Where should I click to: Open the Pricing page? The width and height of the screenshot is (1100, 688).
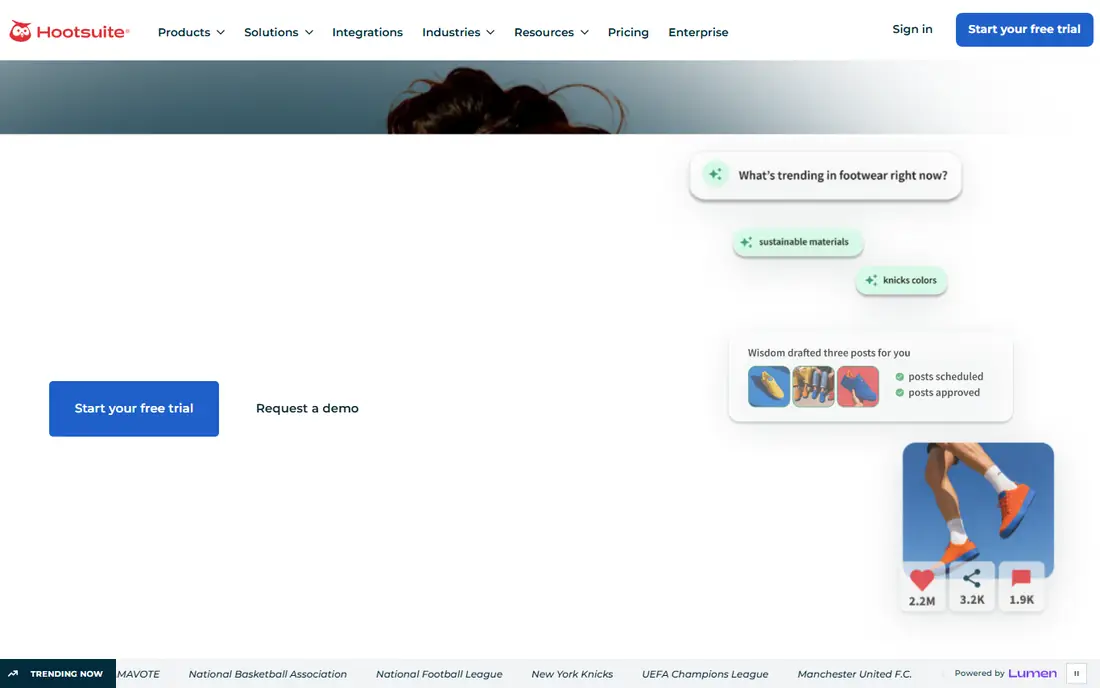click(628, 32)
